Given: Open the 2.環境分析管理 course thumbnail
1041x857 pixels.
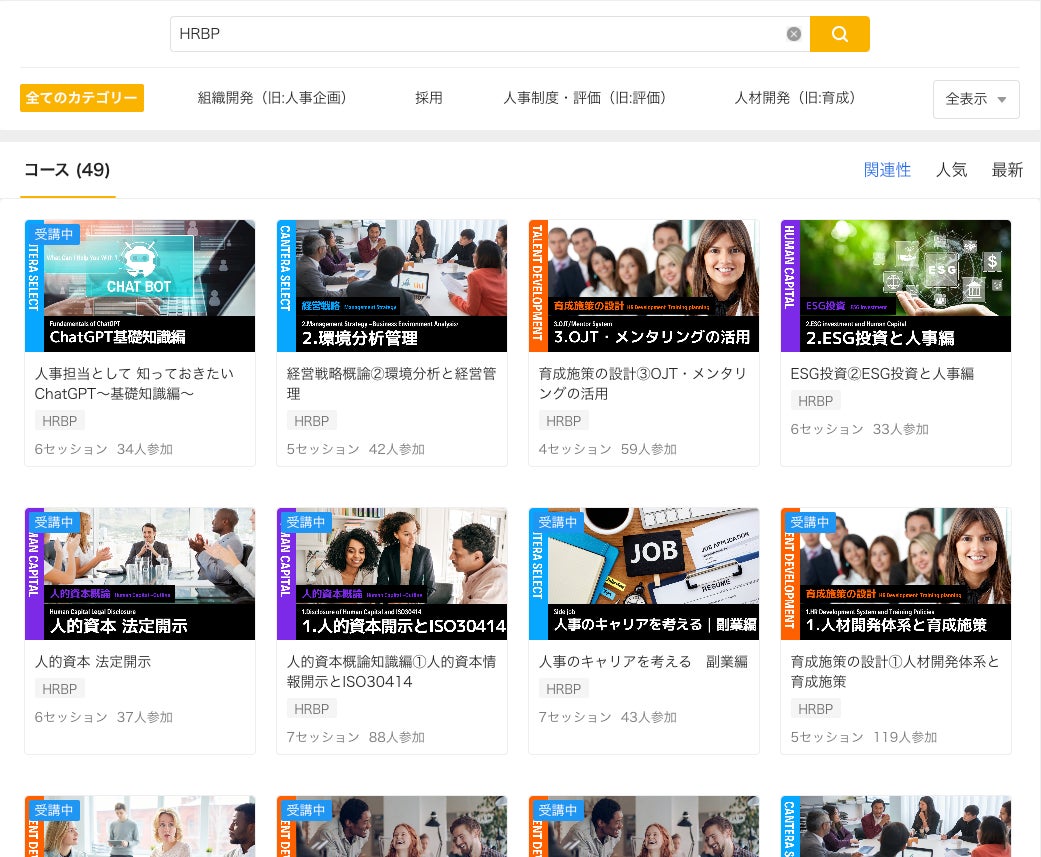Looking at the screenshot, I should click(392, 285).
